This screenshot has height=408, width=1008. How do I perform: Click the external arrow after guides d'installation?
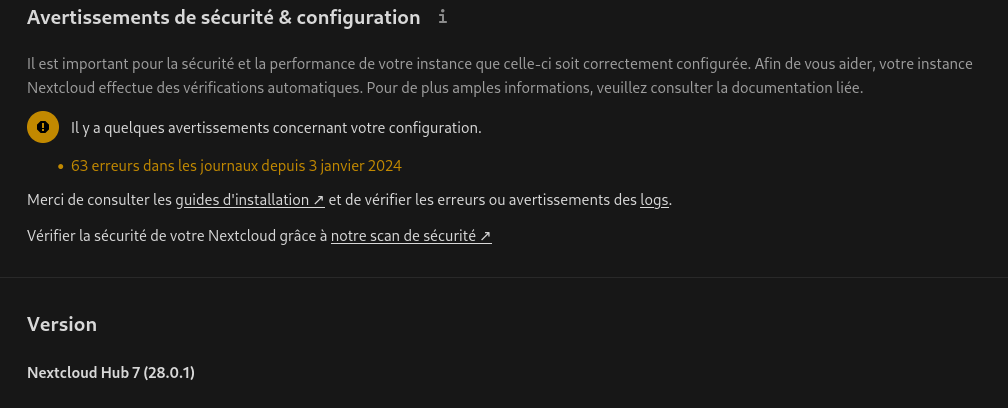[x=319, y=200]
